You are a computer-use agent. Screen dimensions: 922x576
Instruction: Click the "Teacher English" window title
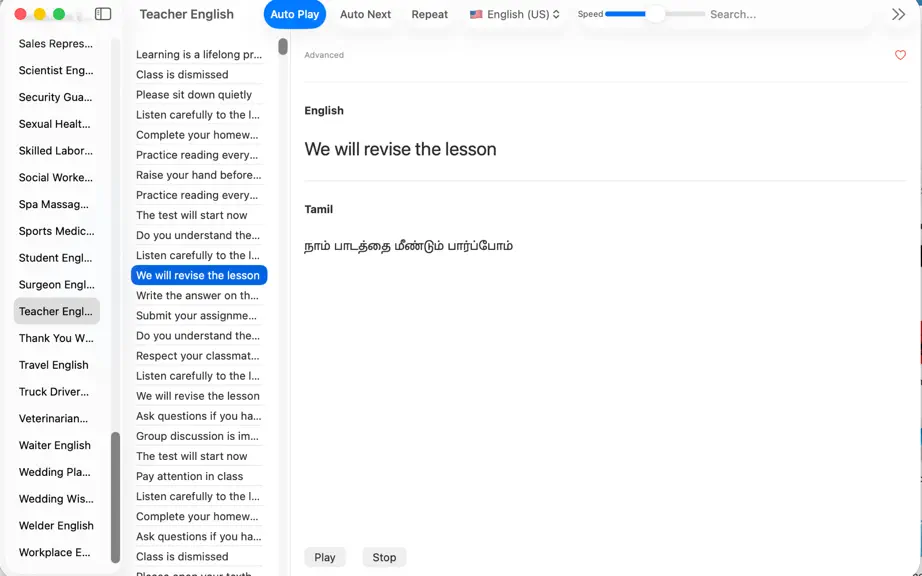pyautogui.click(x=186, y=14)
